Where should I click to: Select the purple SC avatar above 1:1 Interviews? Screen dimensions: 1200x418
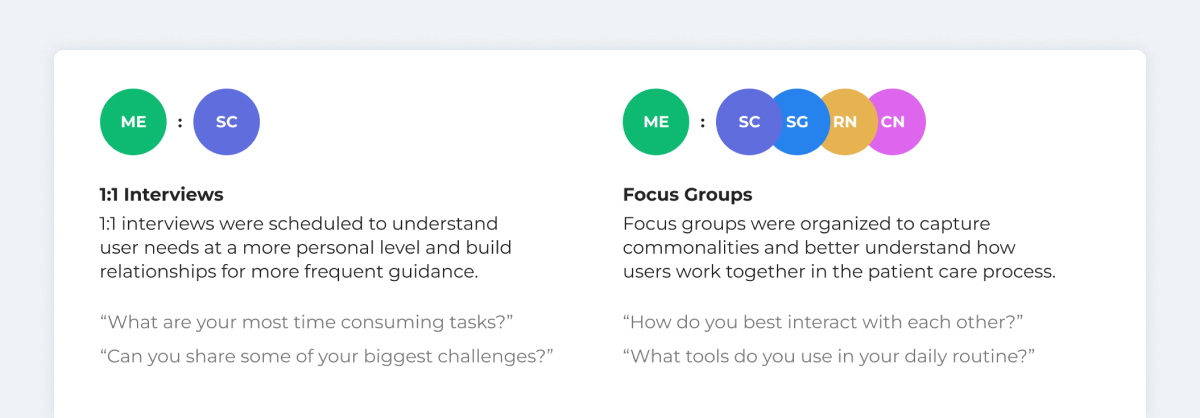pyautogui.click(x=227, y=122)
